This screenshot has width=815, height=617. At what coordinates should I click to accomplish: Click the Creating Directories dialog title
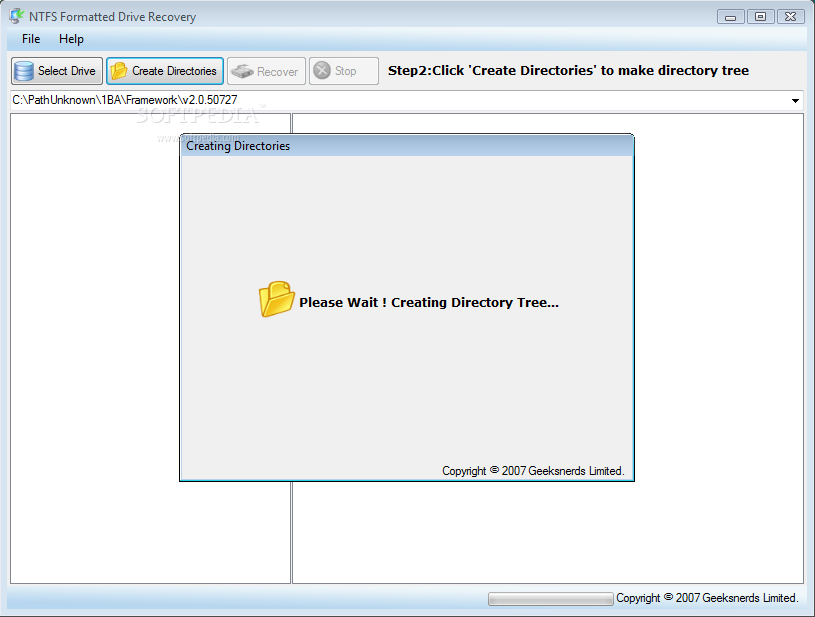[x=238, y=146]
